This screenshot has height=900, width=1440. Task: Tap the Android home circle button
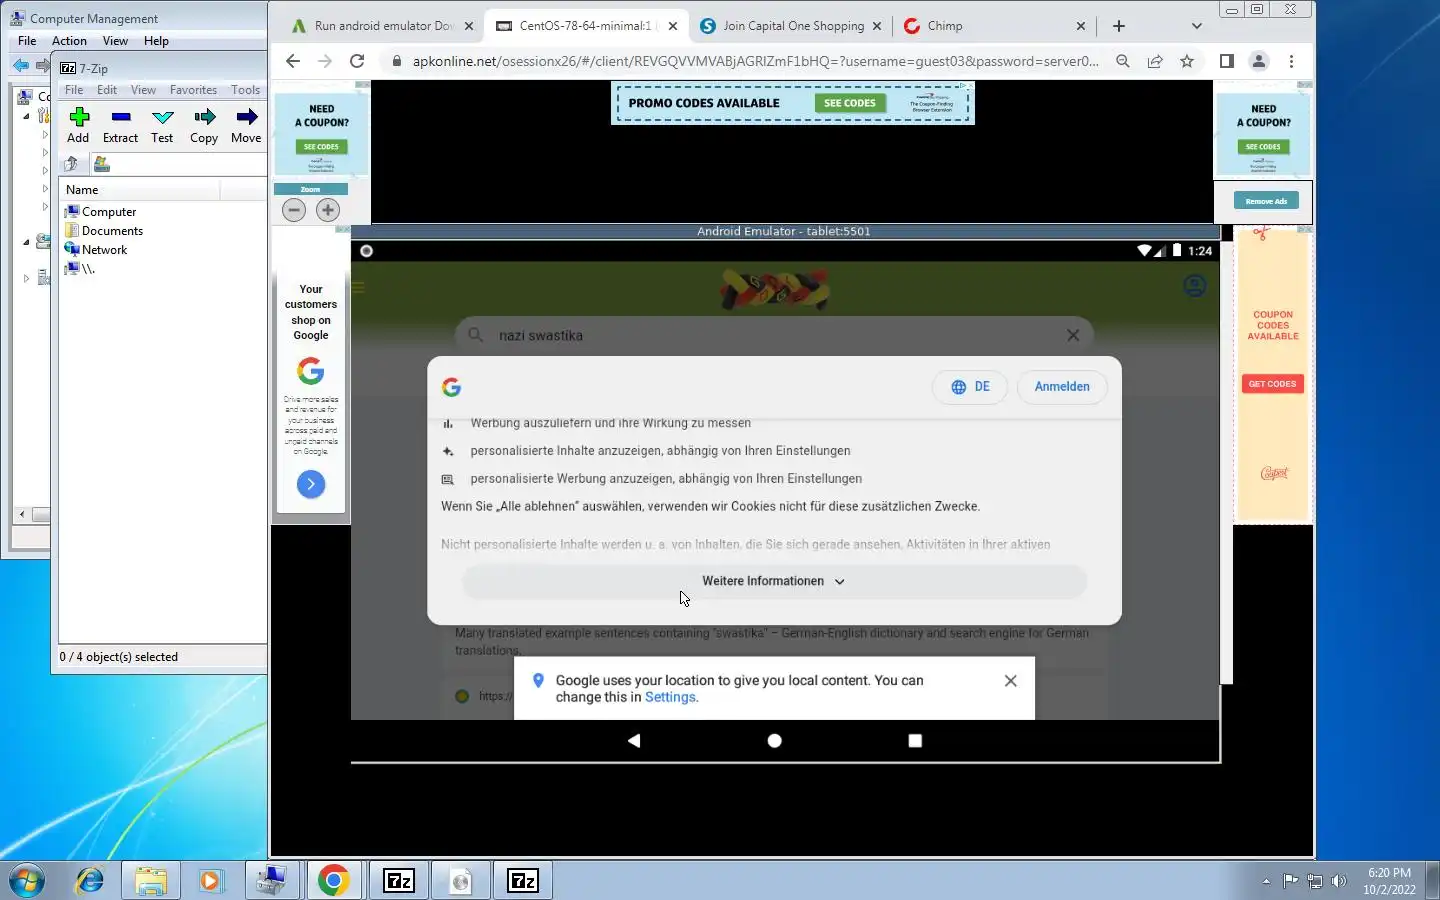point(774,741)
